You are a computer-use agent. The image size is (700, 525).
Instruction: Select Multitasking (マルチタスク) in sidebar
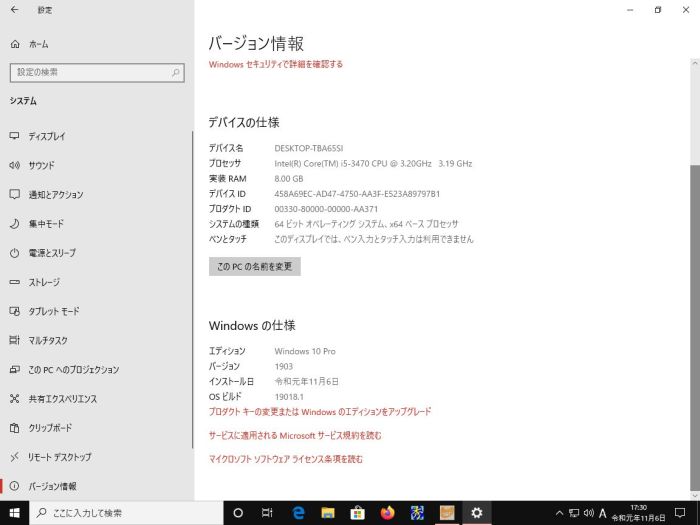pyautogui.click(x=48, y=340)
